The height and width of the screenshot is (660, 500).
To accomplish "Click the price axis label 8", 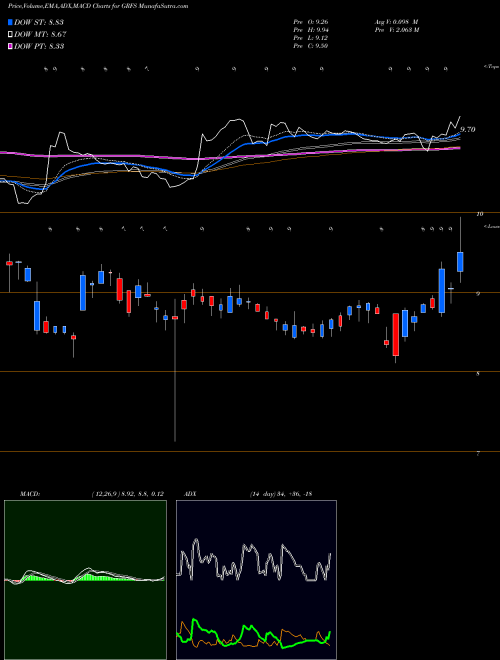I will coord(478,373).
